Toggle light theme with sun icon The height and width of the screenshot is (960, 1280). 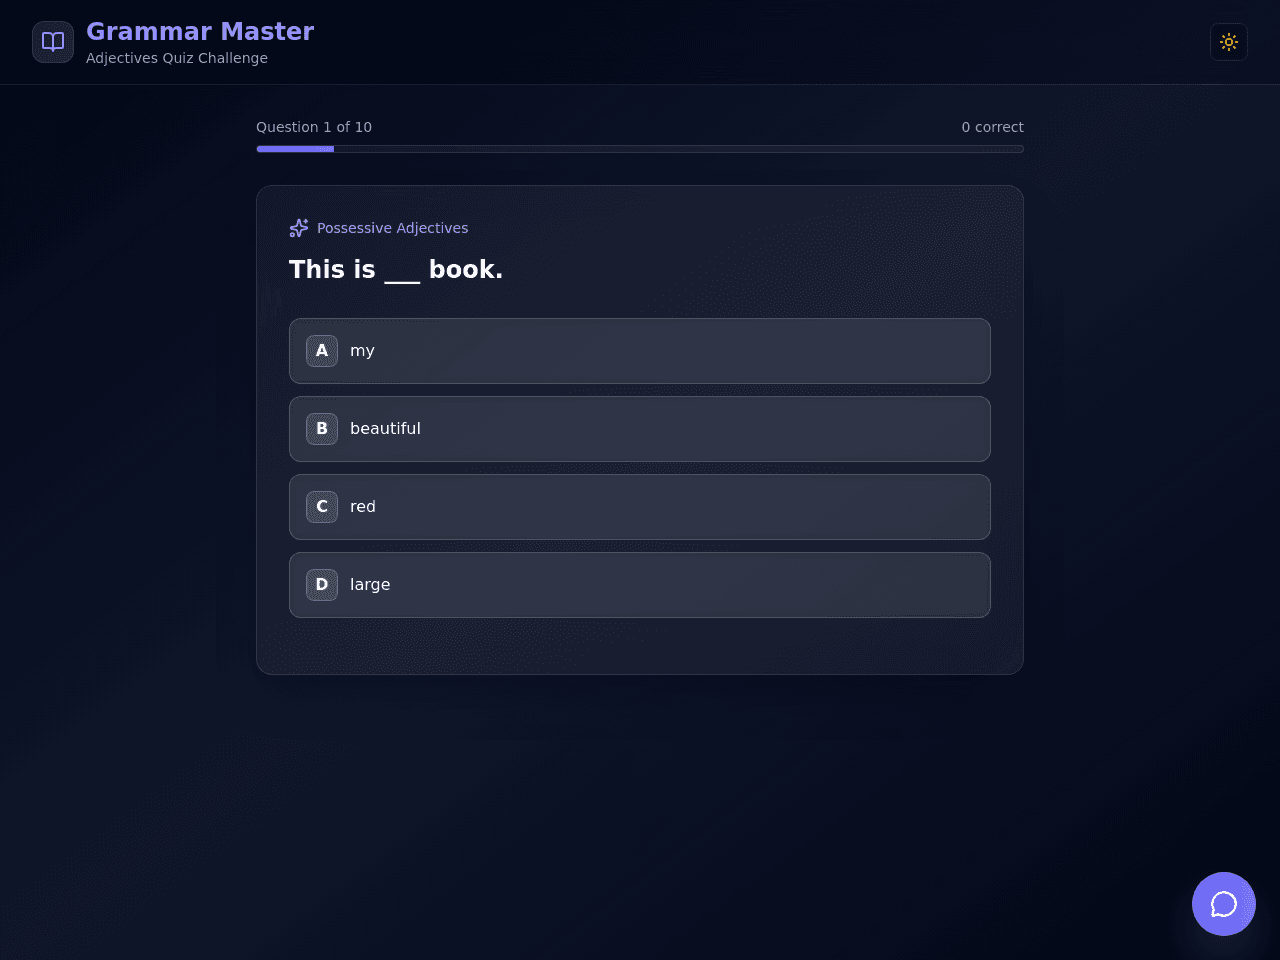pyautogui.click(x=1229, y=42)
